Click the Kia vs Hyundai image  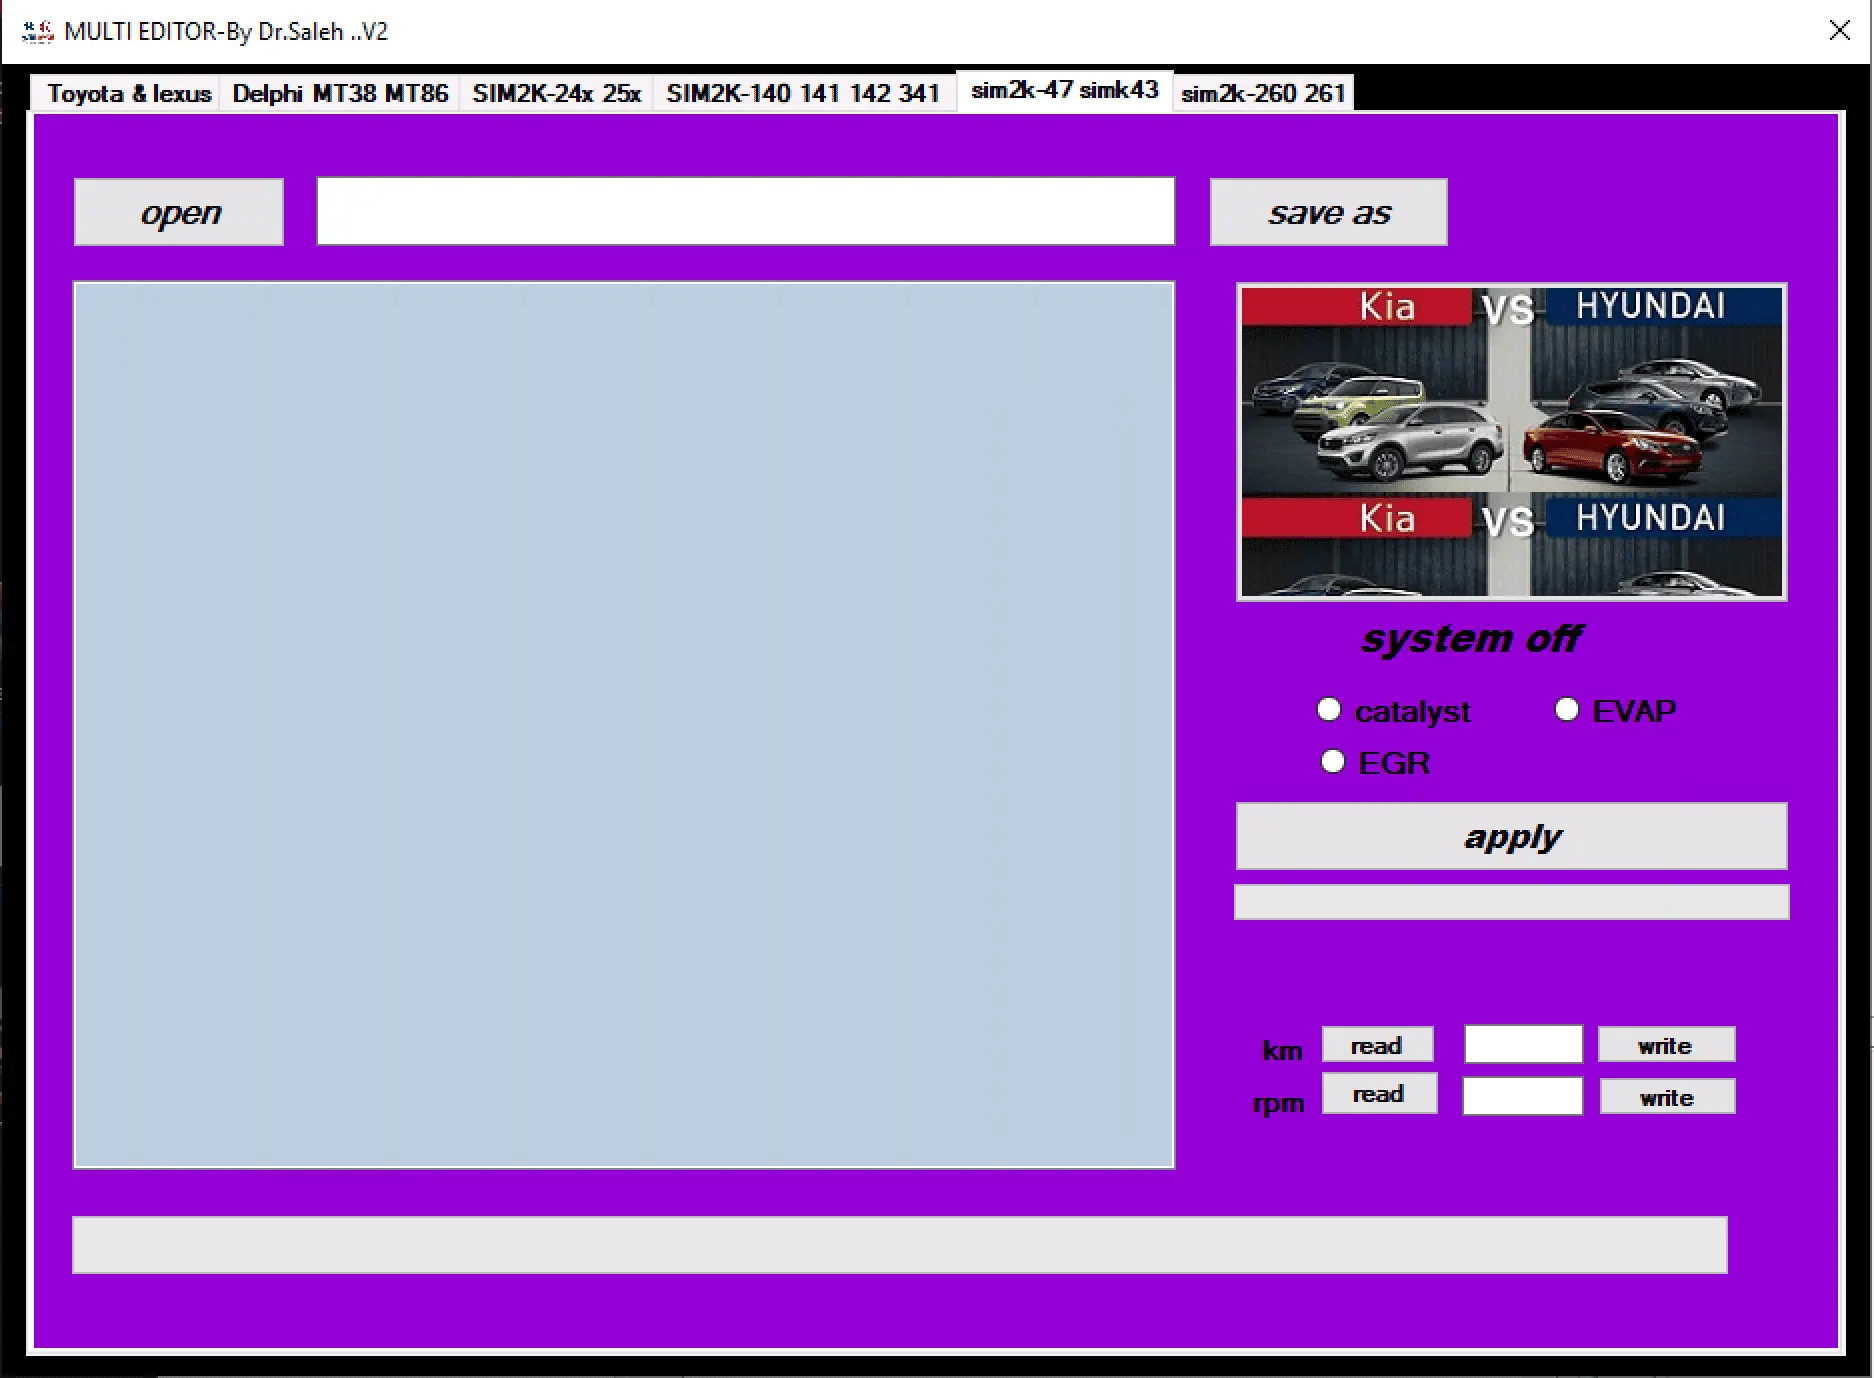pos(1512,442)
